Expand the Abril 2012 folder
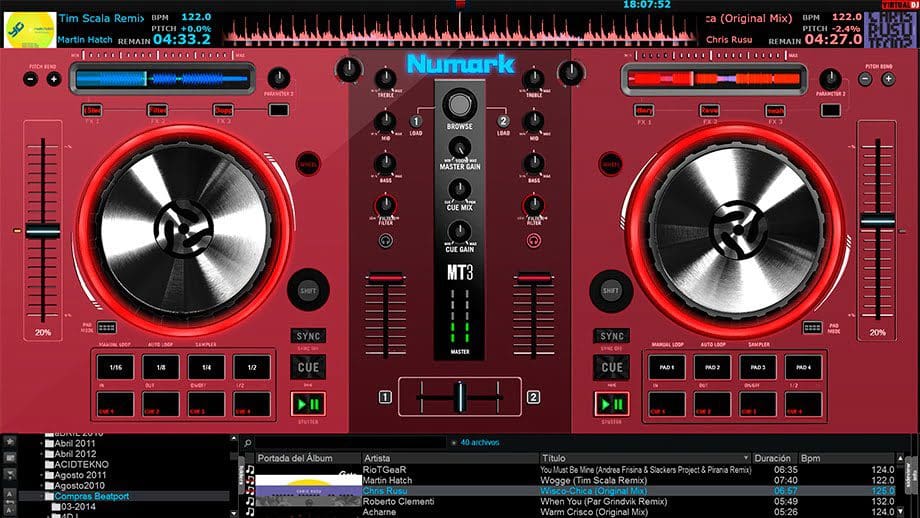The height and width of the screenshot is (518, 920). pyautogui.click(x=42, y=454)
